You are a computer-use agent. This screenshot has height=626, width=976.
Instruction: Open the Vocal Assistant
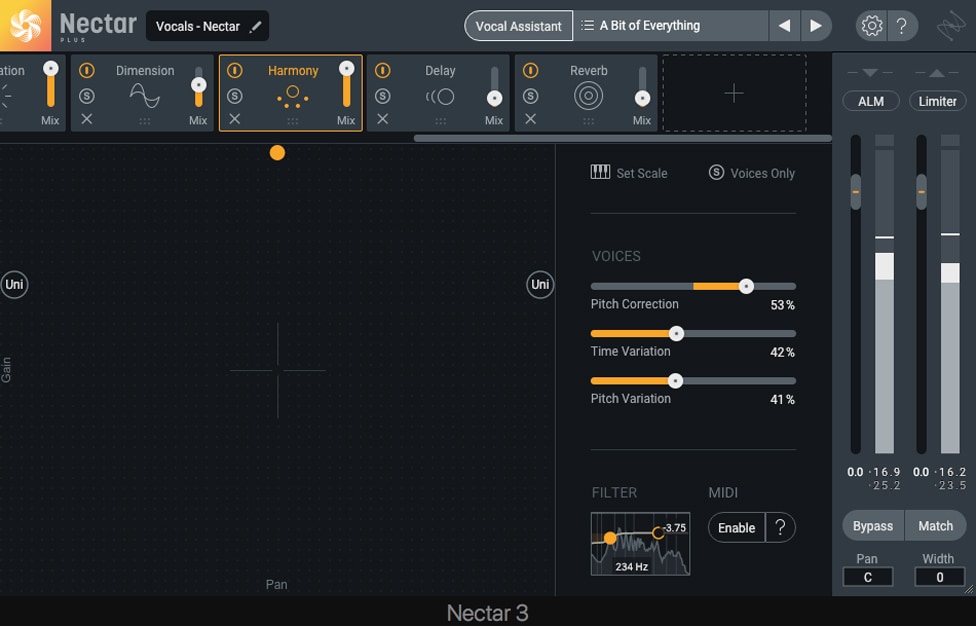[x=518, y=26]
